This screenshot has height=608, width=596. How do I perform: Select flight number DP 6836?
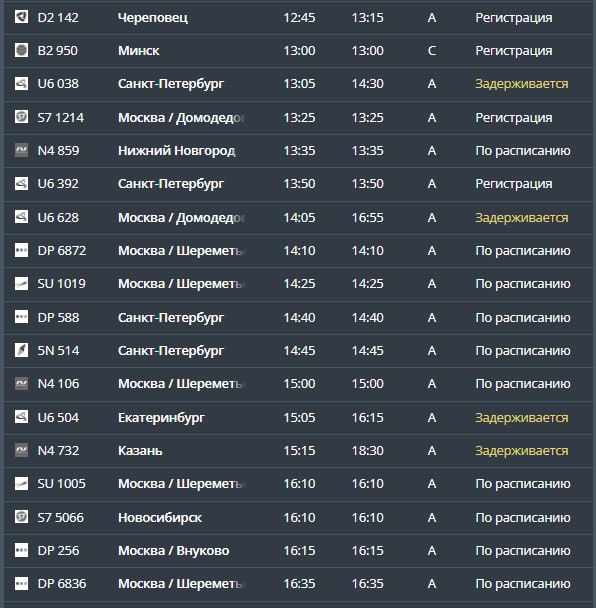click(62, 584)
